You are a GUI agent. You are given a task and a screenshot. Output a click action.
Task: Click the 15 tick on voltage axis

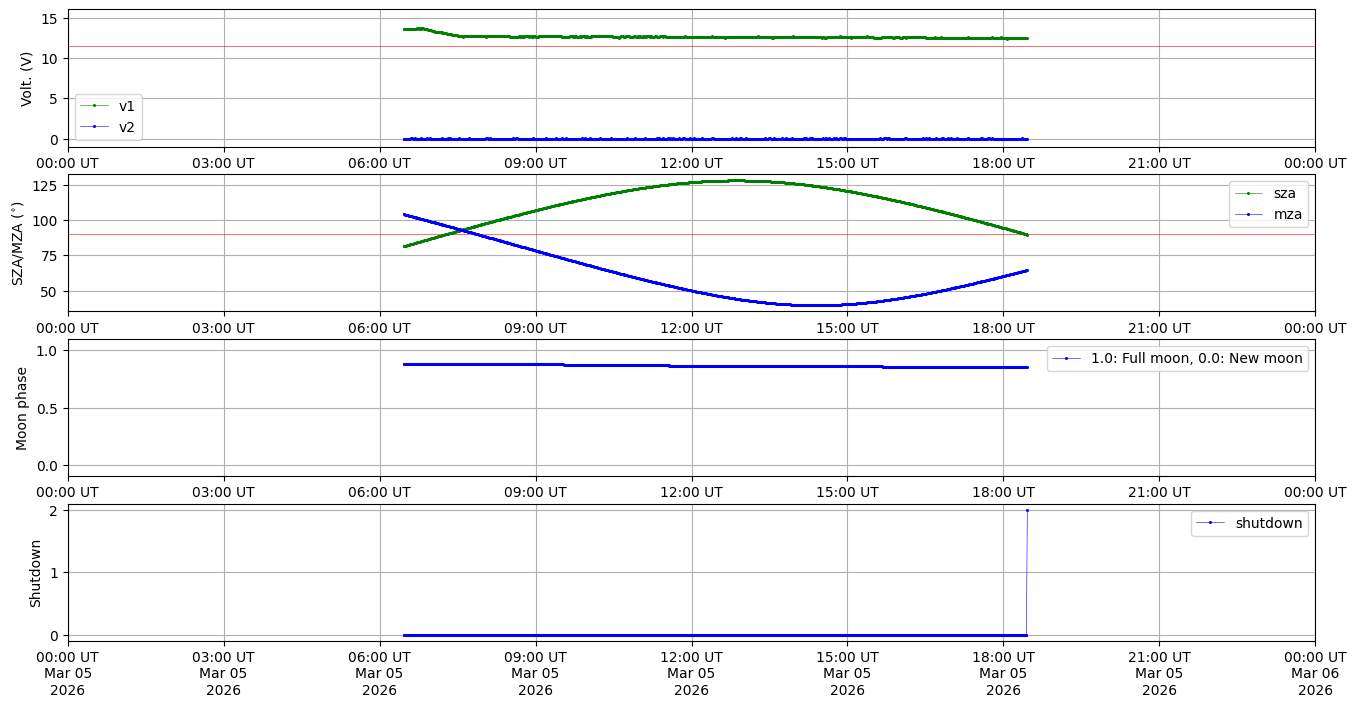[52, 18]
